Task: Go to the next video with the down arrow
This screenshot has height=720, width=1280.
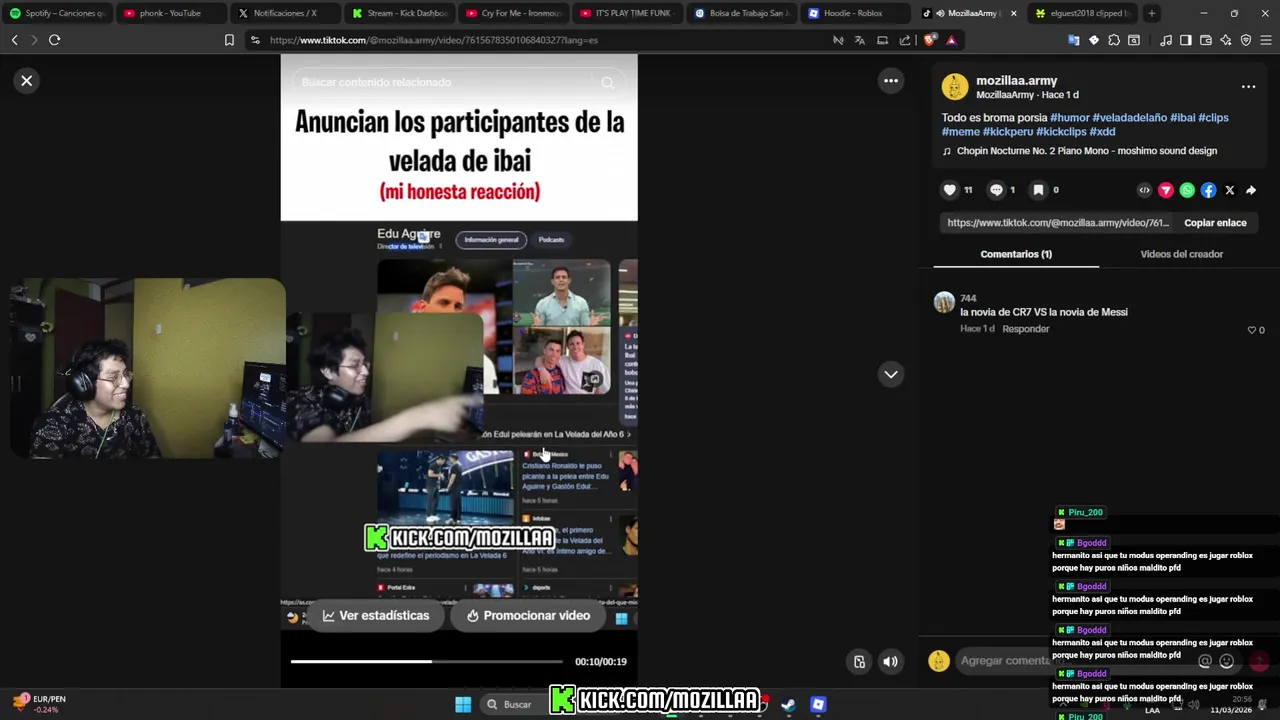Action: point(891,374)
